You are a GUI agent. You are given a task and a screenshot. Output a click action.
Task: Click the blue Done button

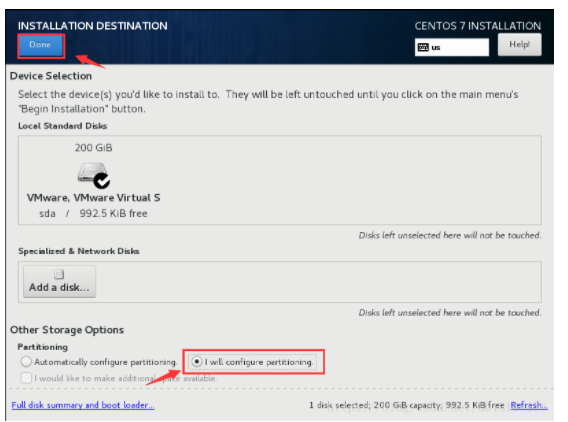tap(41, 46)
